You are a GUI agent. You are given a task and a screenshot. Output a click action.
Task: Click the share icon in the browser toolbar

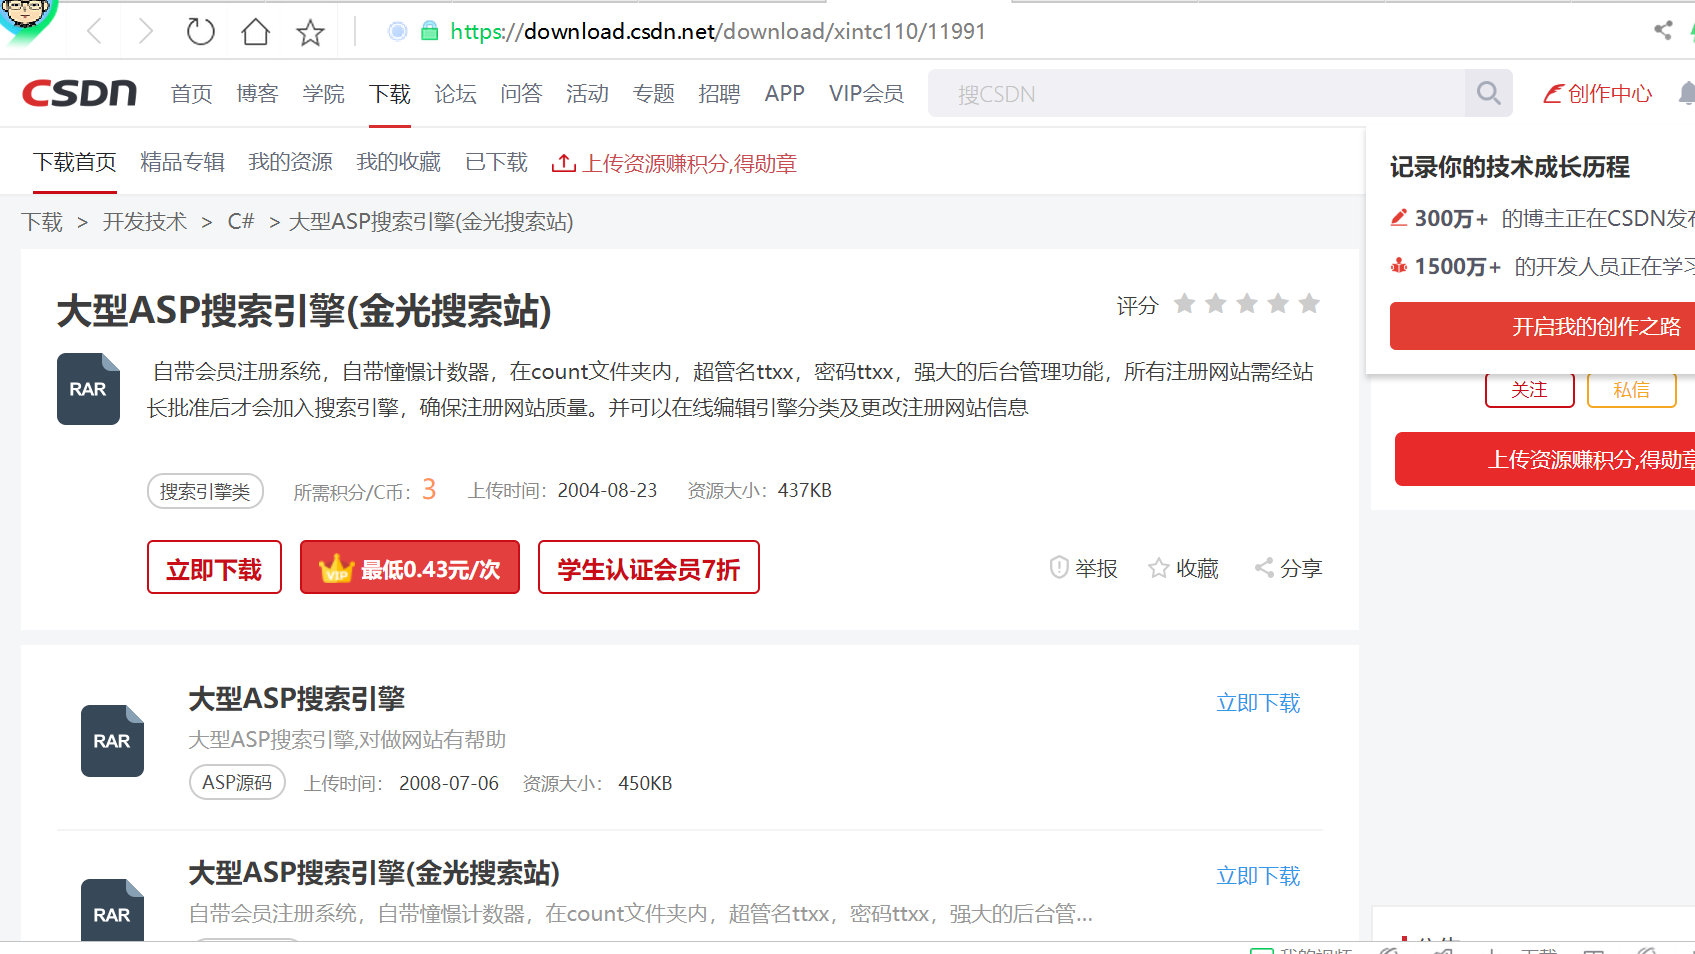(x=1663, y=31)
